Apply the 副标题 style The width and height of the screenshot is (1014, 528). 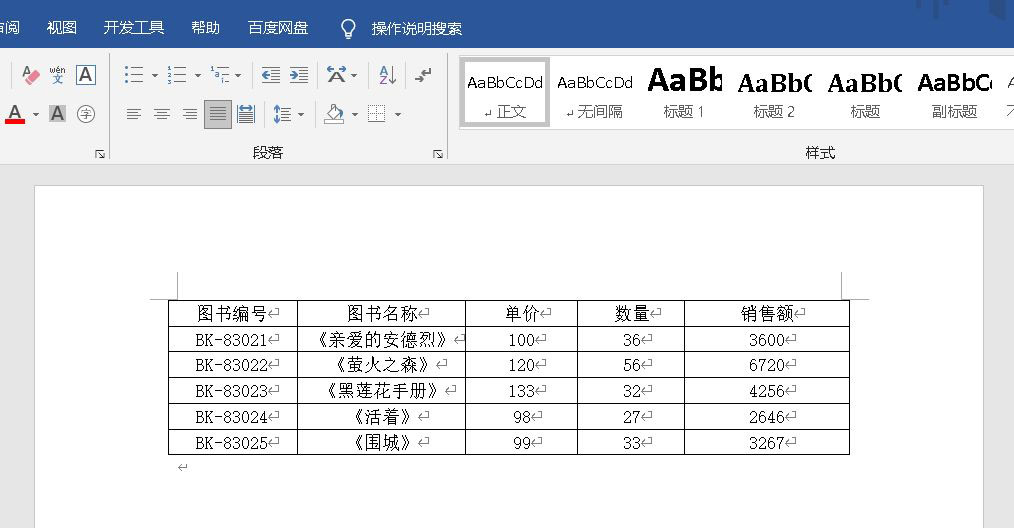point(955,93)
